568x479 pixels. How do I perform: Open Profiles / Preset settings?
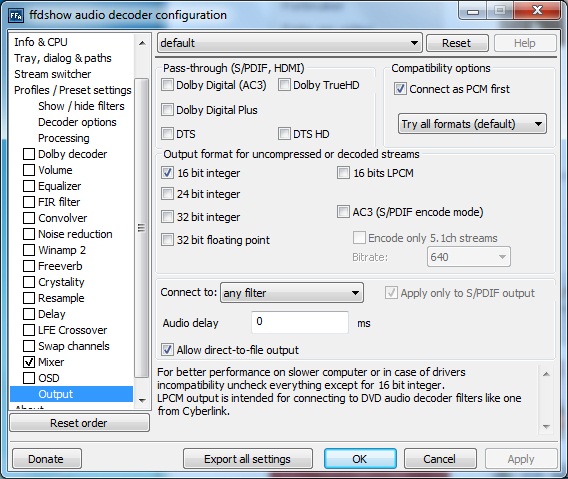(x=72, y=90)
